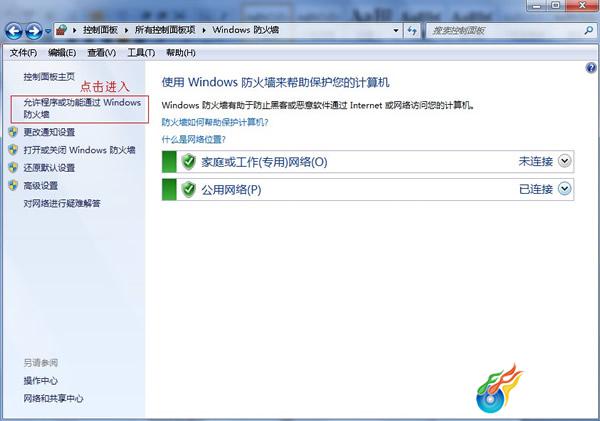Click green shield icon for 家庭或工作(专用)网络
The width and height of the screenshot is (600, 421).
(x=189, y=162)
